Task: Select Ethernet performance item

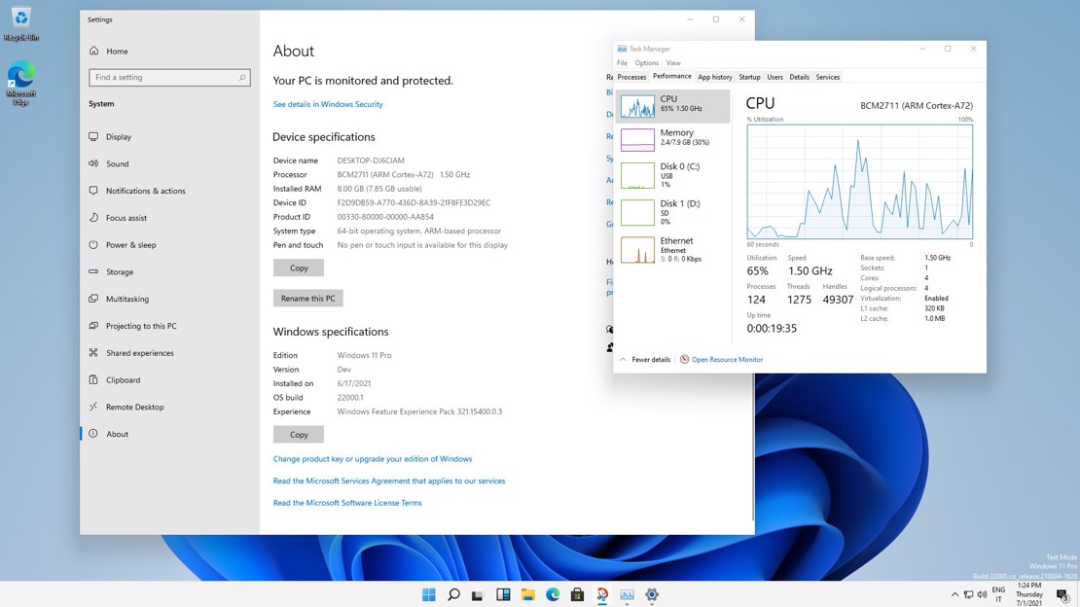Action: 672,249
